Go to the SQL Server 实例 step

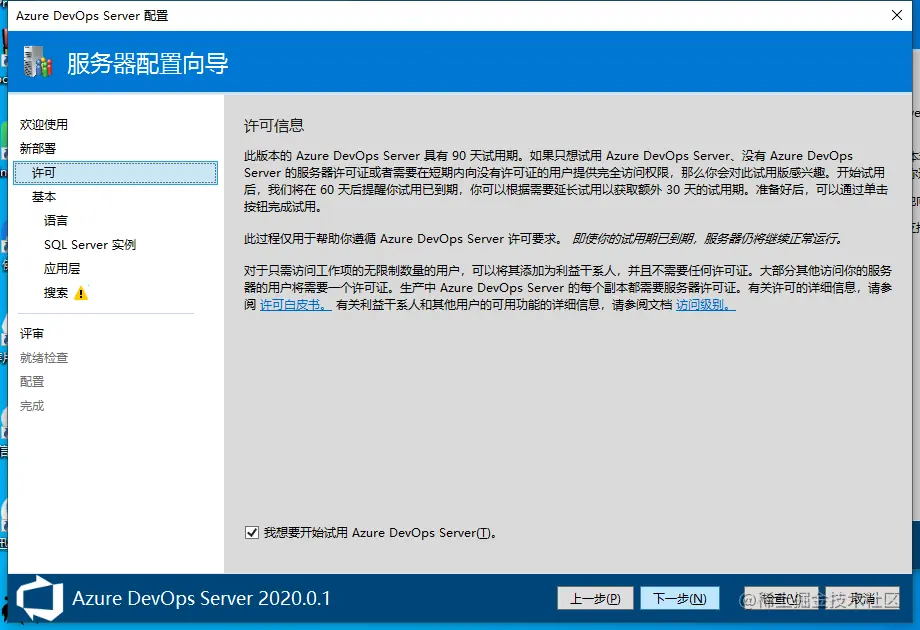[x=90, y=245]
